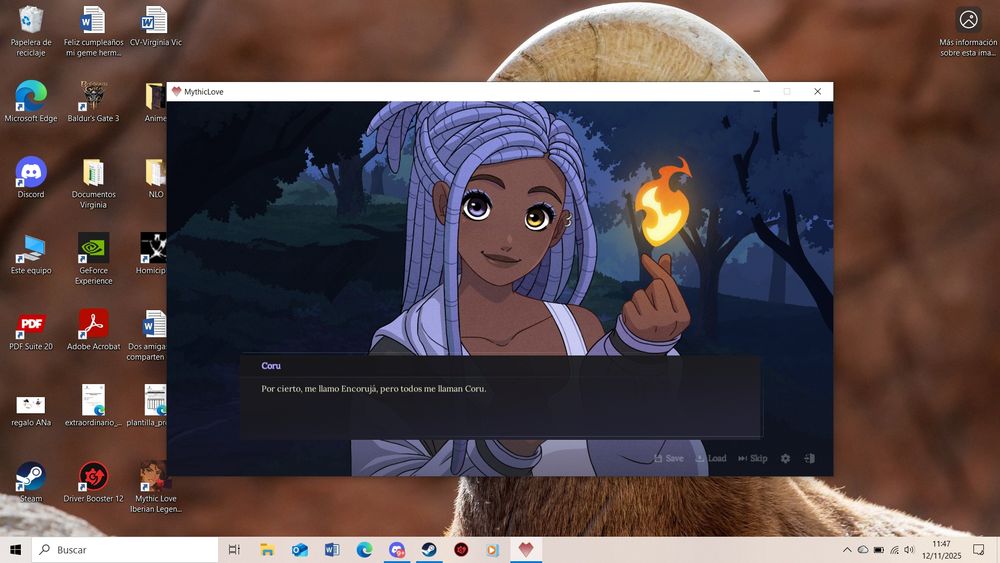Click the exit-door icon in the game menu
1000x563 pixels.
(809, 458)
